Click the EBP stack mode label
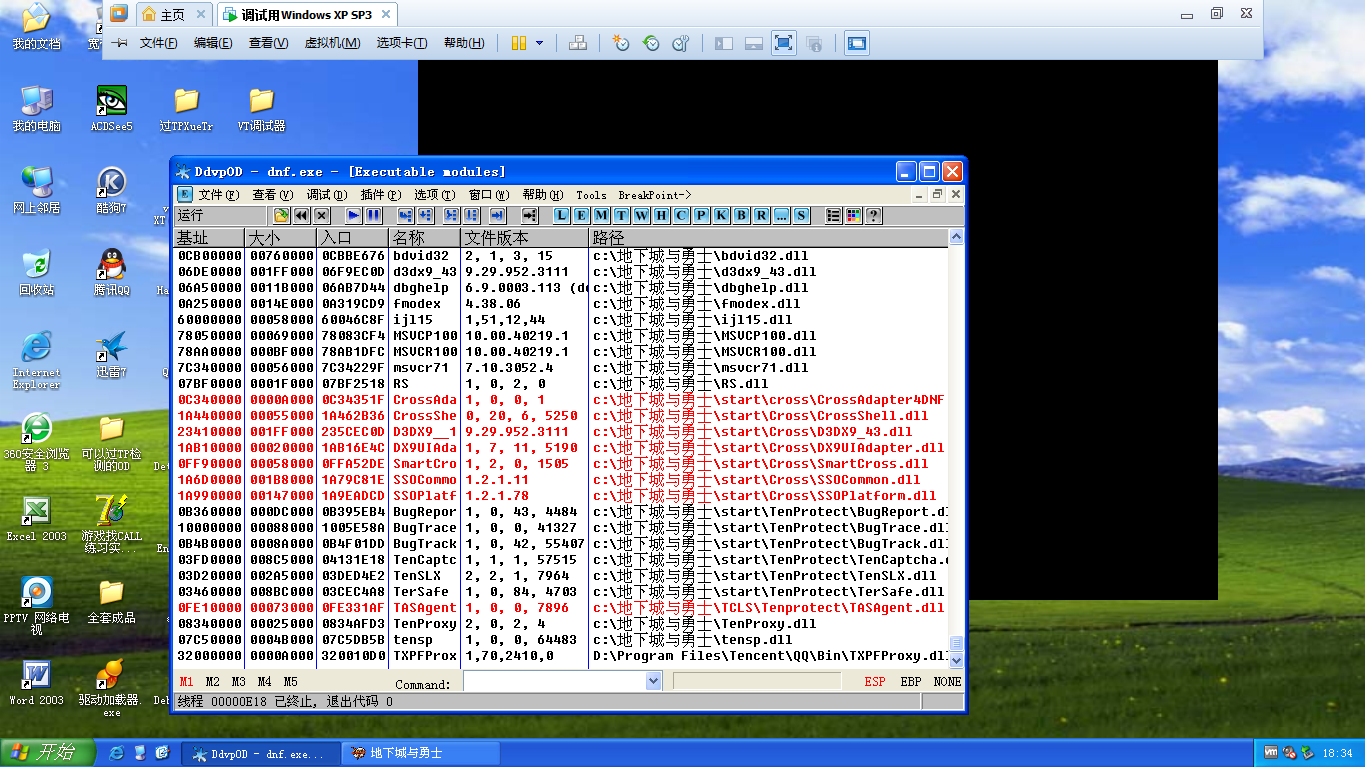The width and height of the screenshot is (1365, 767). [x=911, y=681]
